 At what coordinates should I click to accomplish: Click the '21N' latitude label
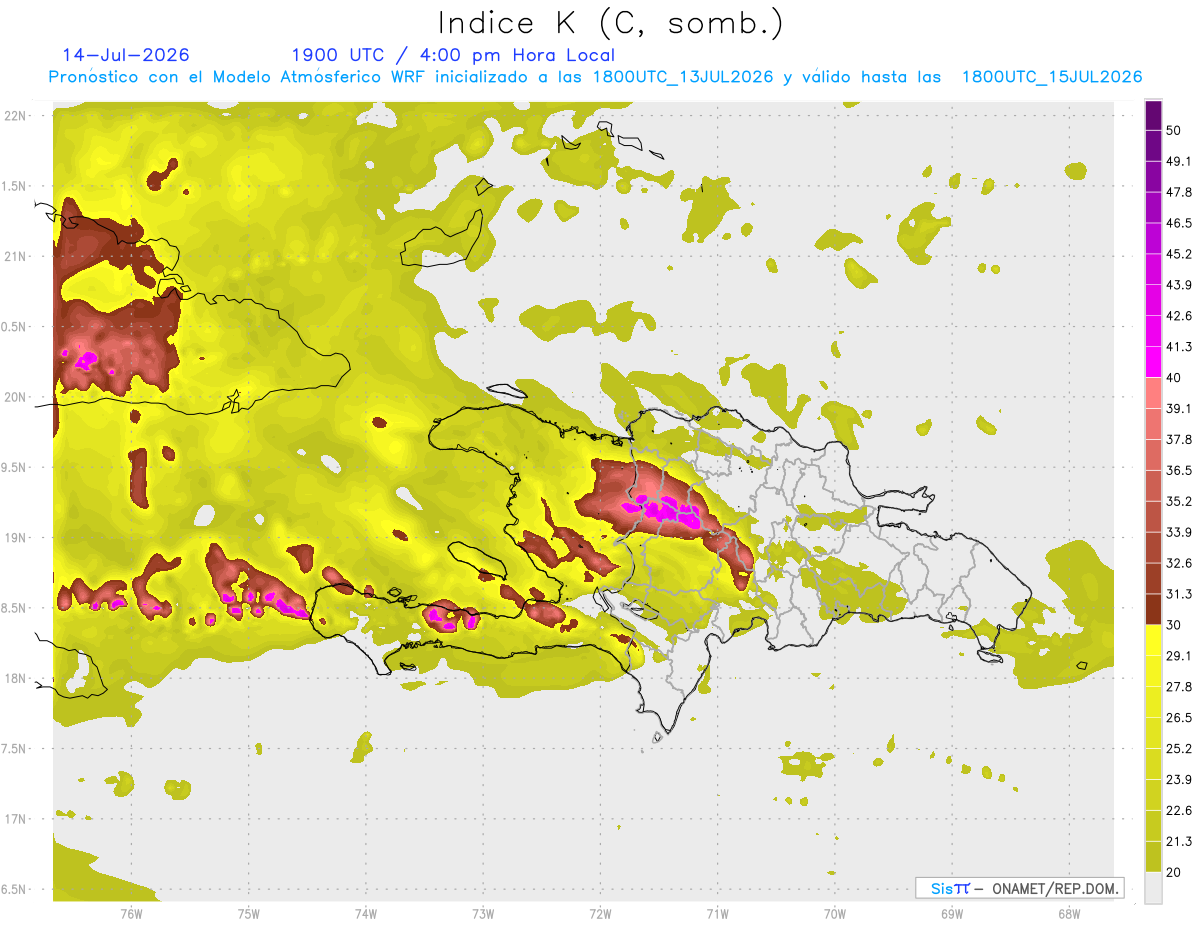16,256
